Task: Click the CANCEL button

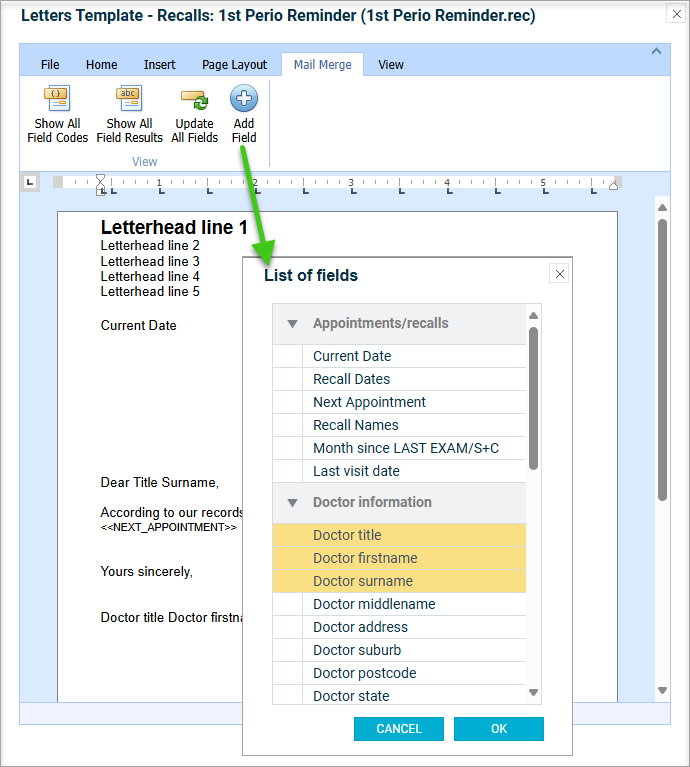Action: coord(399,729)
